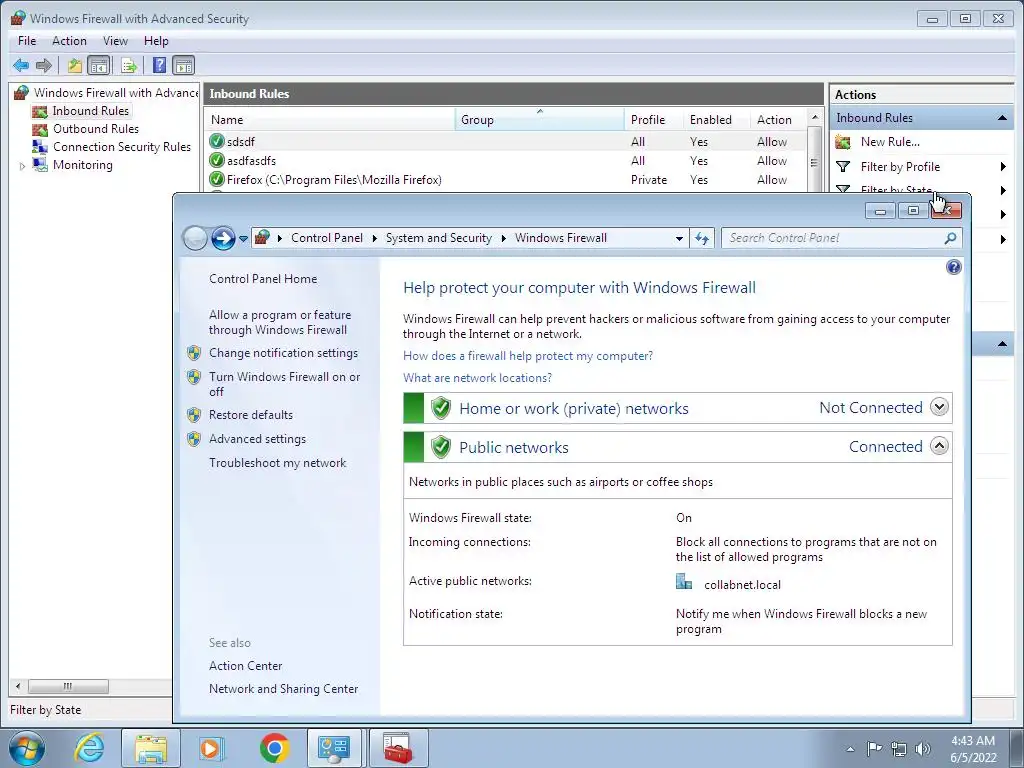
Task: Open Windows Media Player from taskbar
Action: tap(211, 748)
